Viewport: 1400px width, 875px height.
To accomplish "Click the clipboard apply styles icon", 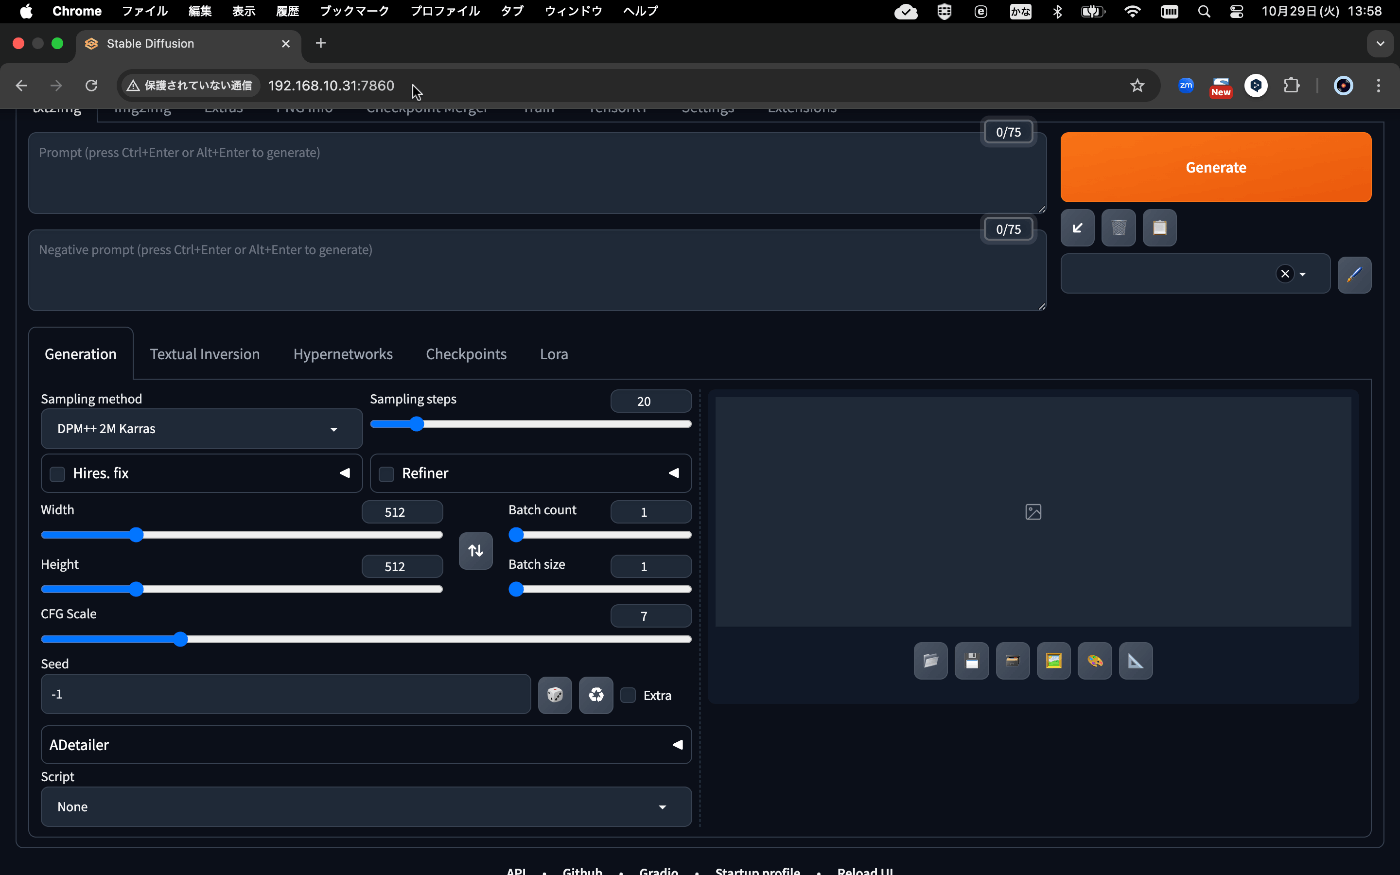I will click(1160, 228).
